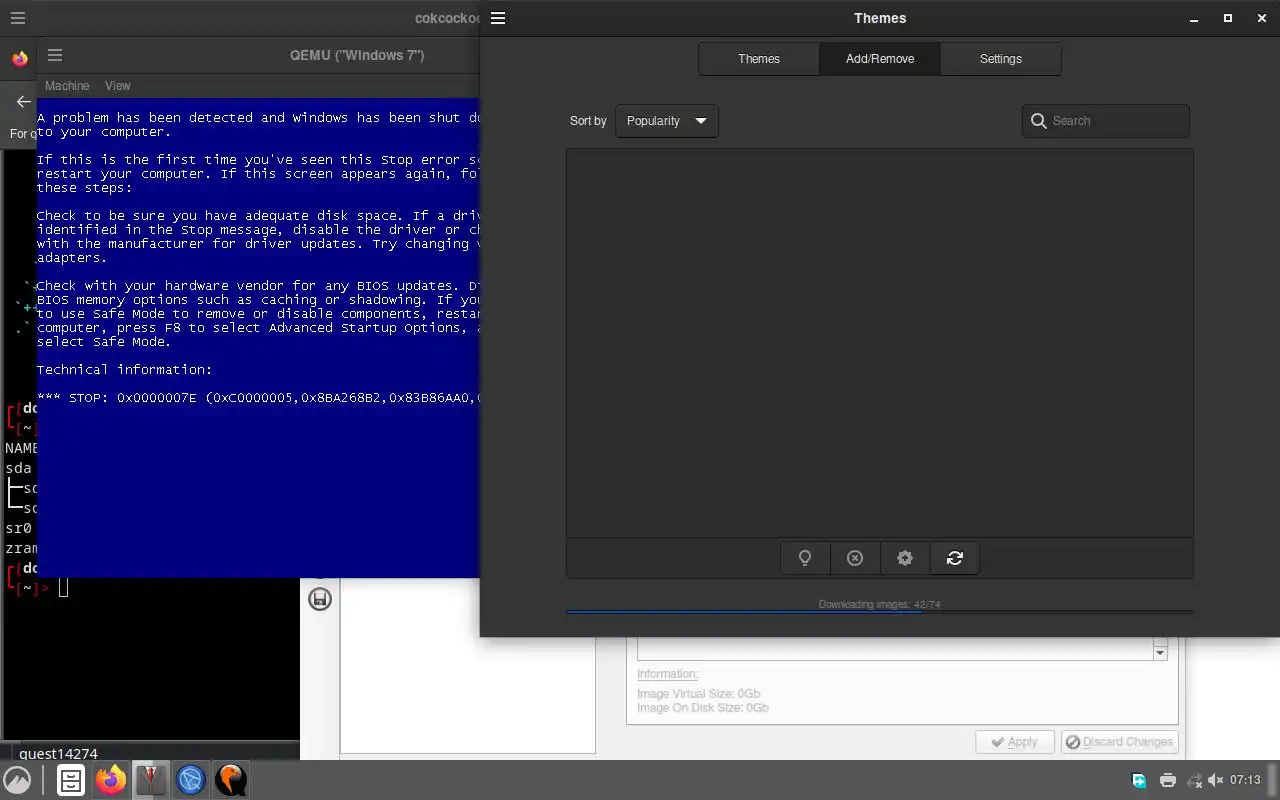
Task: Click the 07:13 clock
Action: pos(1245,780)
